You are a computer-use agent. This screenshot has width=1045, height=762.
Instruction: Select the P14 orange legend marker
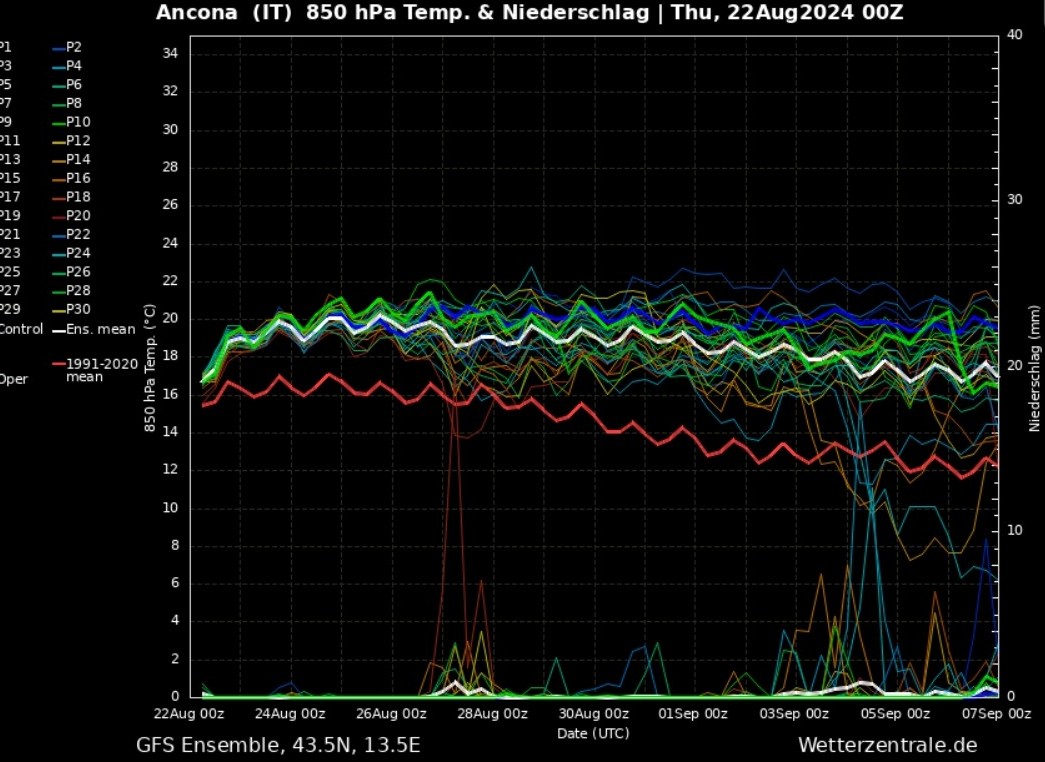58,160
